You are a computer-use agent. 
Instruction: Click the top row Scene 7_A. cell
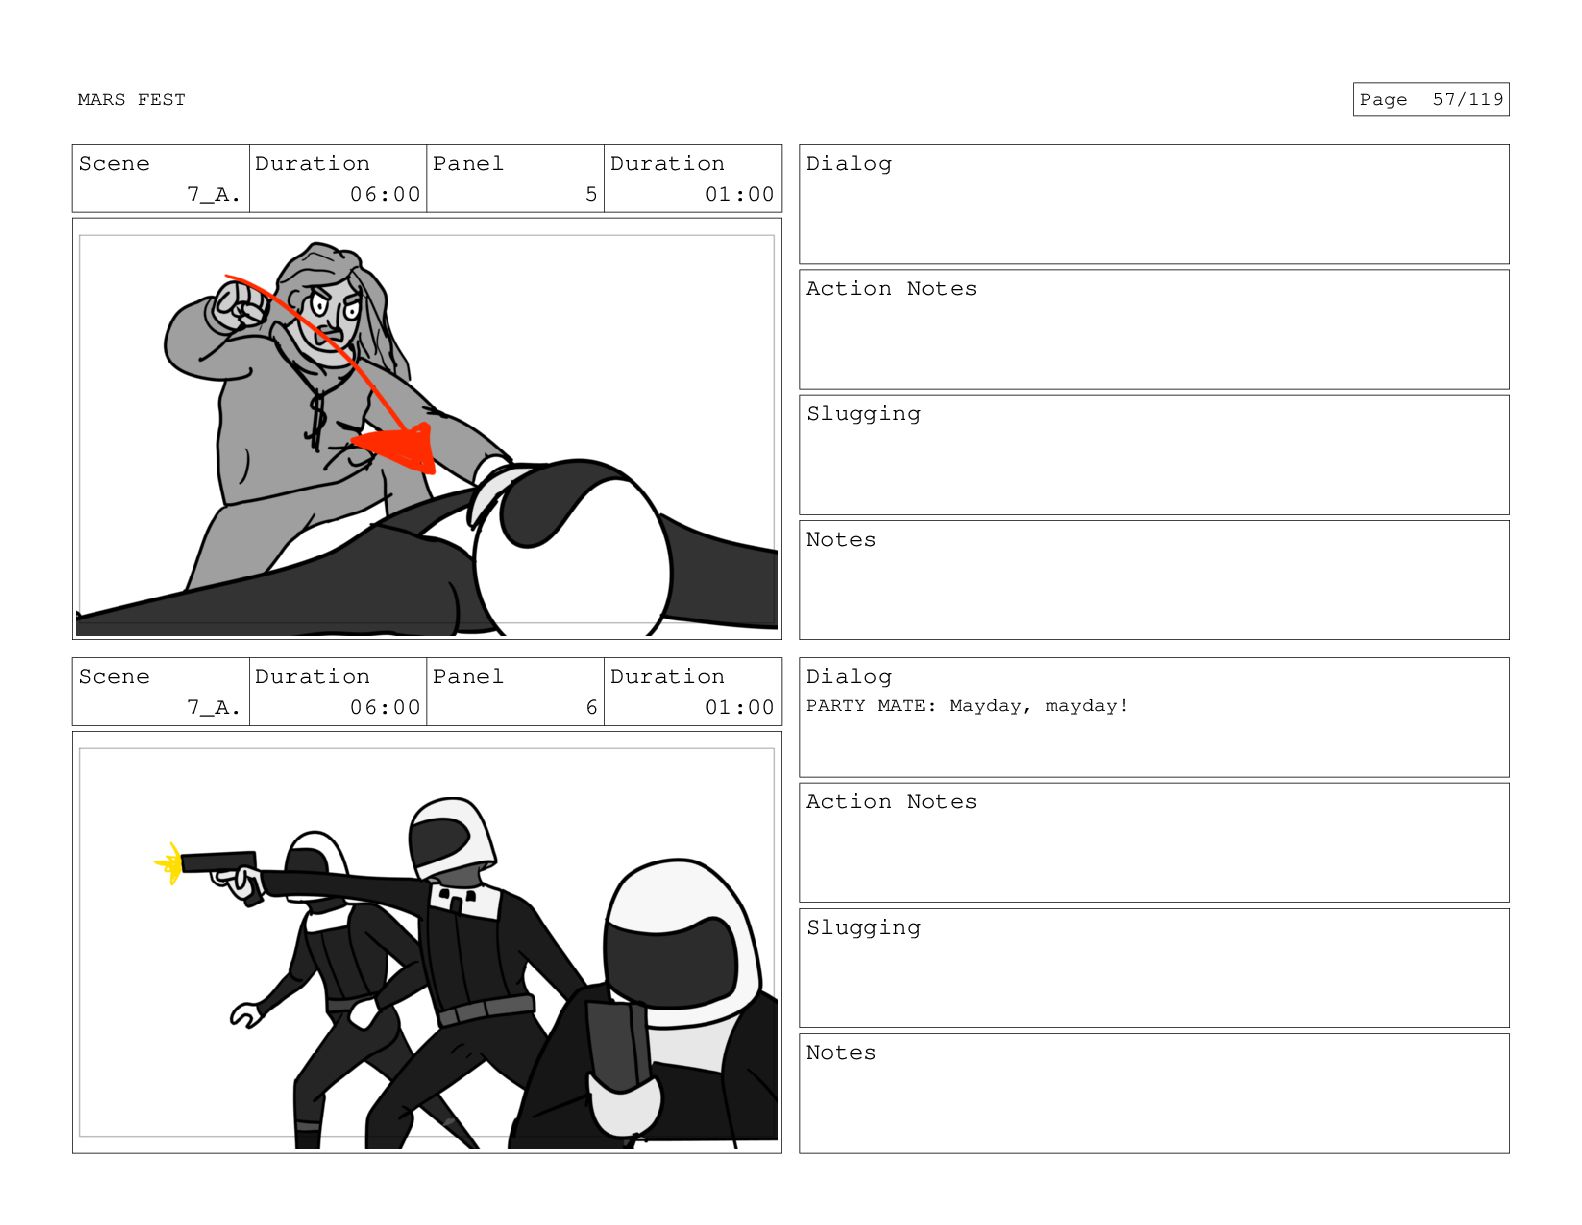[161, 179]
